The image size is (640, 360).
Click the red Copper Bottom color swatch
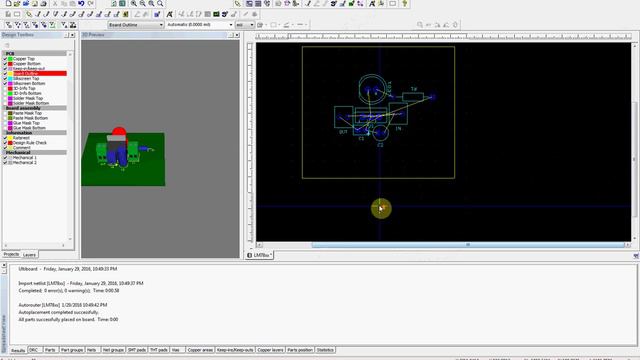pyautogui.click(x=11, y=64)
